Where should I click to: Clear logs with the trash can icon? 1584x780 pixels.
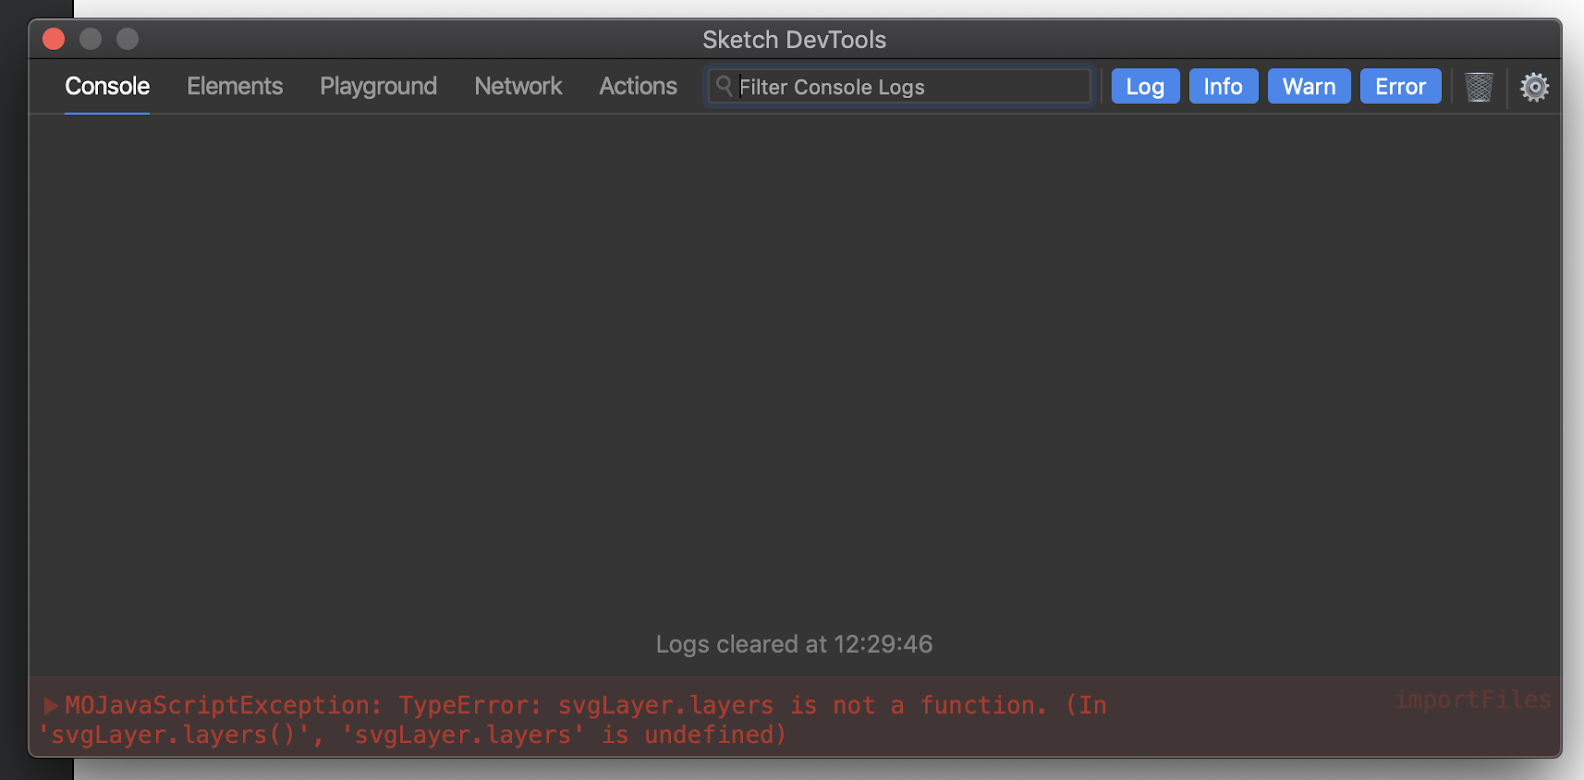(x=1478, y=87)
